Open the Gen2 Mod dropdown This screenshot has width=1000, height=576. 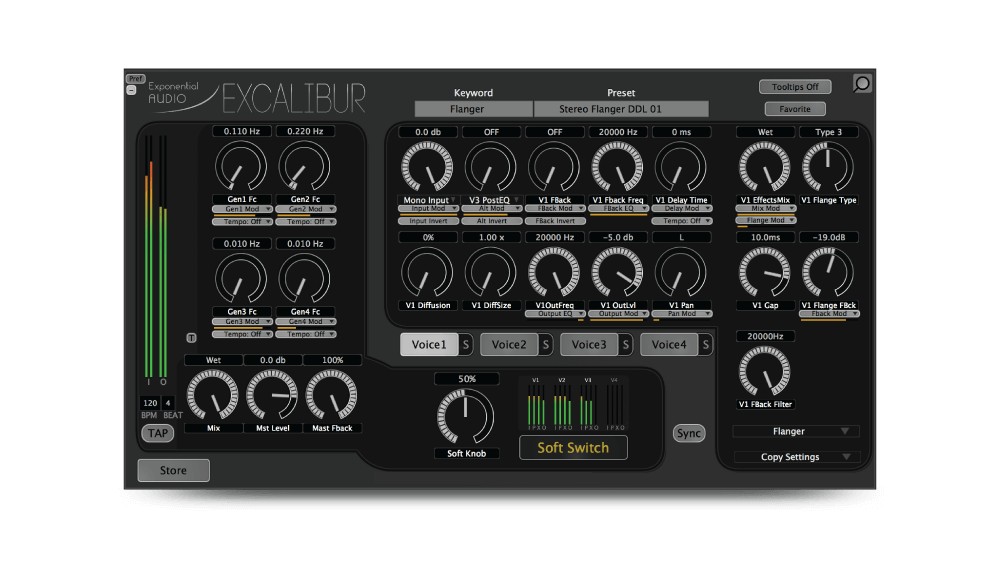click(x=306, y=209)
